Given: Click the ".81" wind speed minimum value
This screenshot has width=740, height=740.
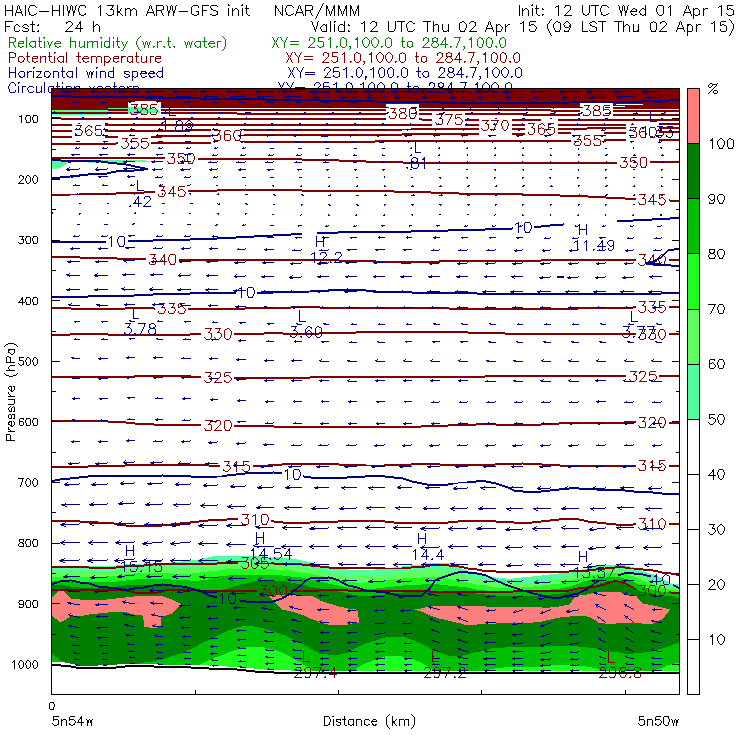Looking at the screenshot, I should 416,163.
